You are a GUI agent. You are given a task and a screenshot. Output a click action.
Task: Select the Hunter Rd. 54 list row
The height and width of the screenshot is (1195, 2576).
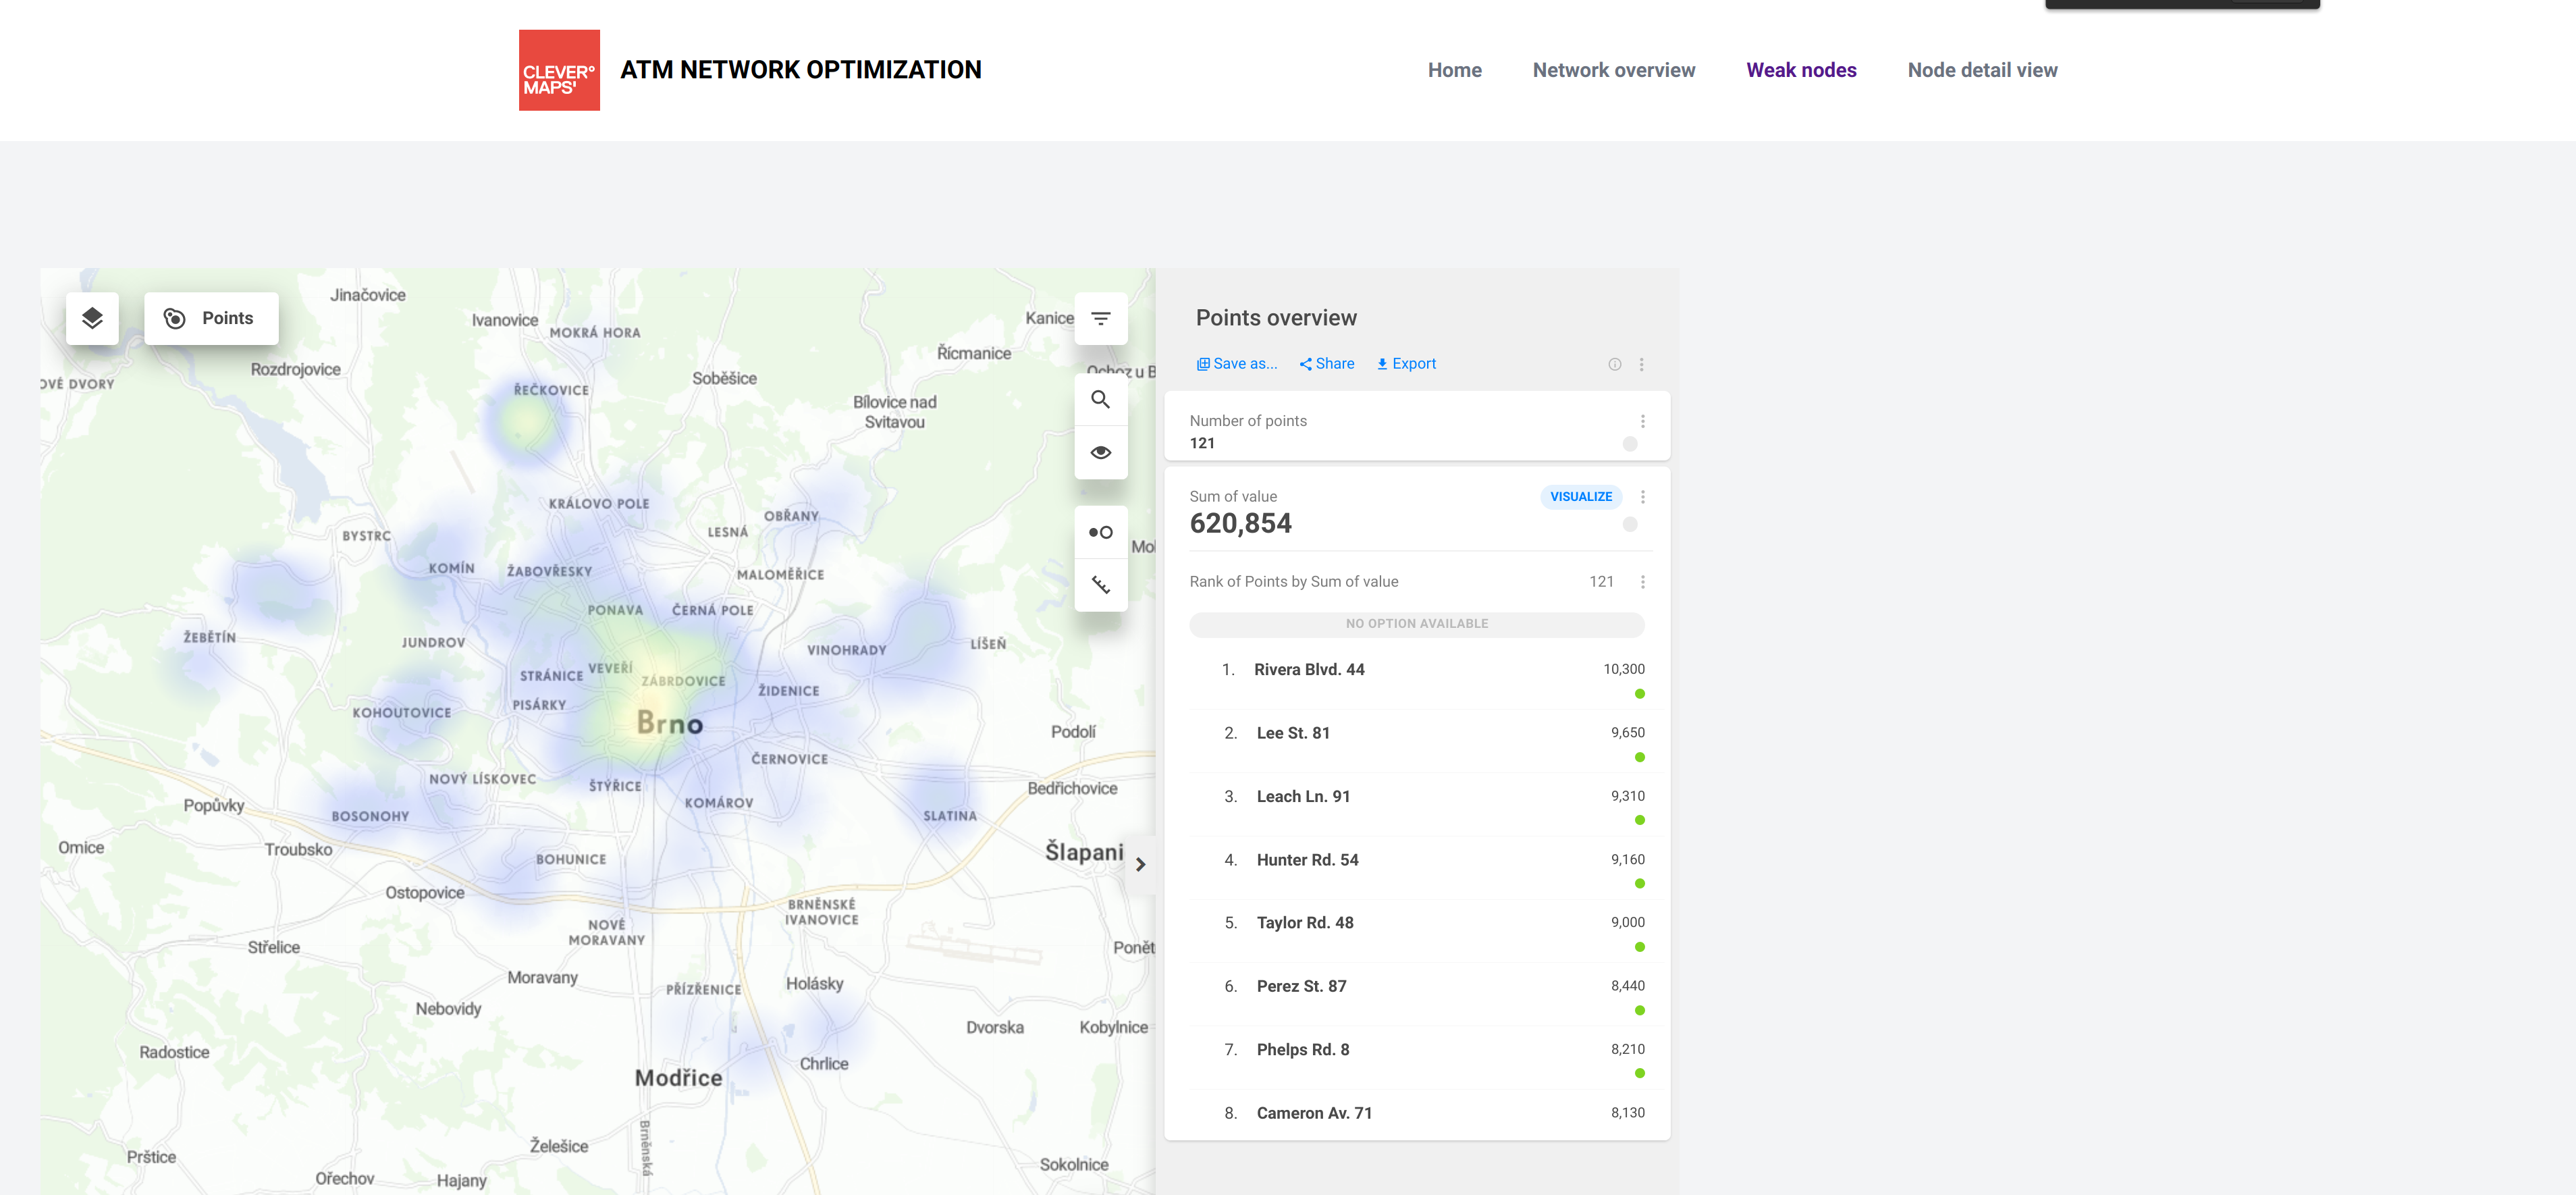coord(1307,860)
